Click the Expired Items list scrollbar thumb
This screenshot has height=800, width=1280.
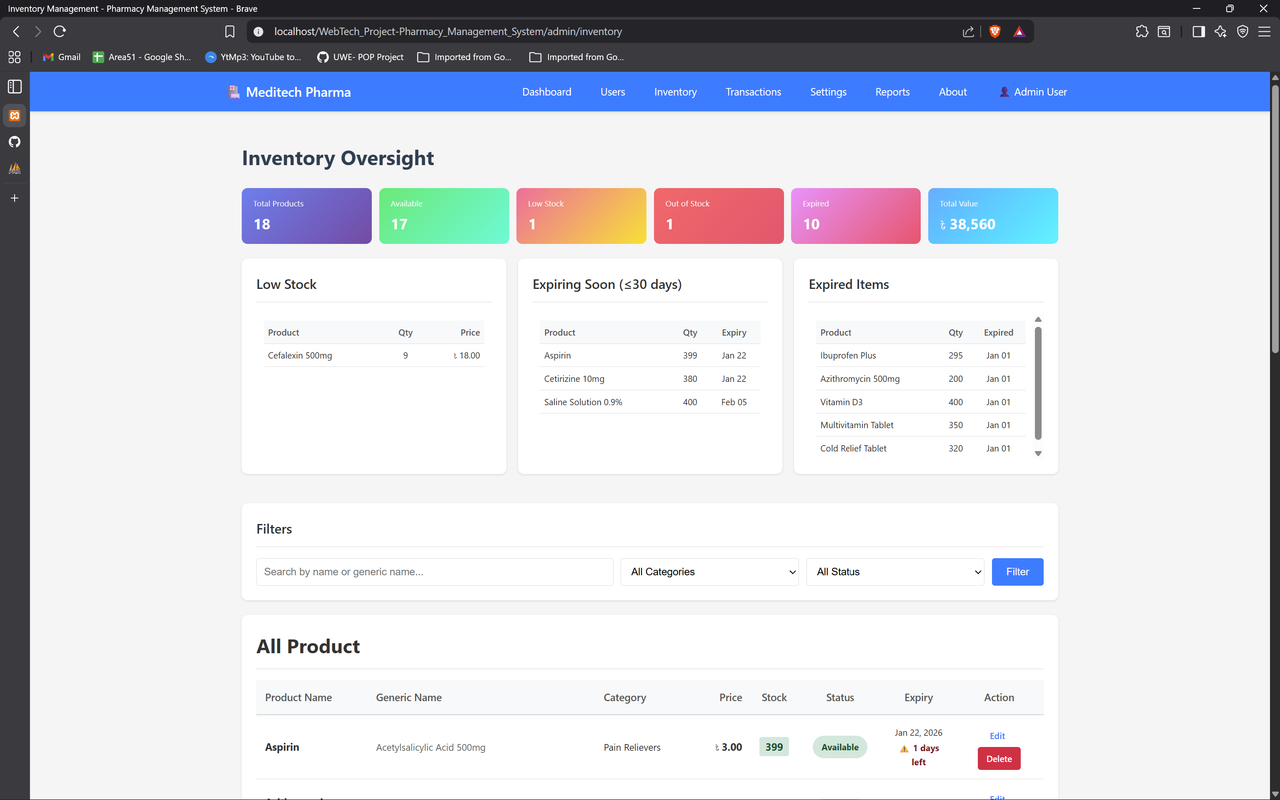(x=1038, y=383)
